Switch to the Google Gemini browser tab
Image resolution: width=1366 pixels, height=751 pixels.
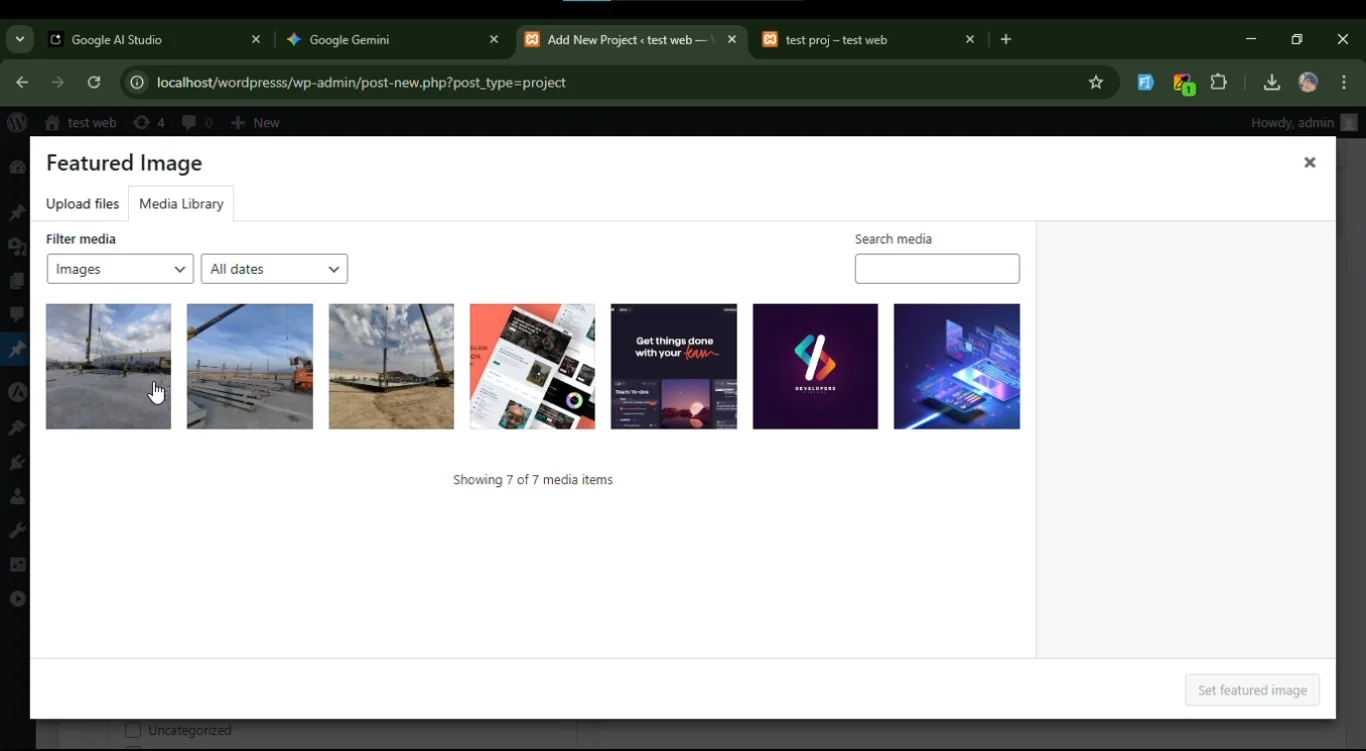392,40
